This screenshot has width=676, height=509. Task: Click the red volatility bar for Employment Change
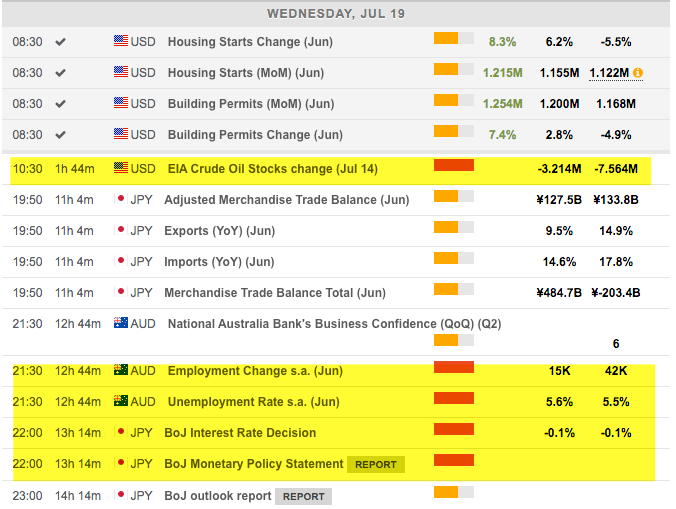(454, 367)
